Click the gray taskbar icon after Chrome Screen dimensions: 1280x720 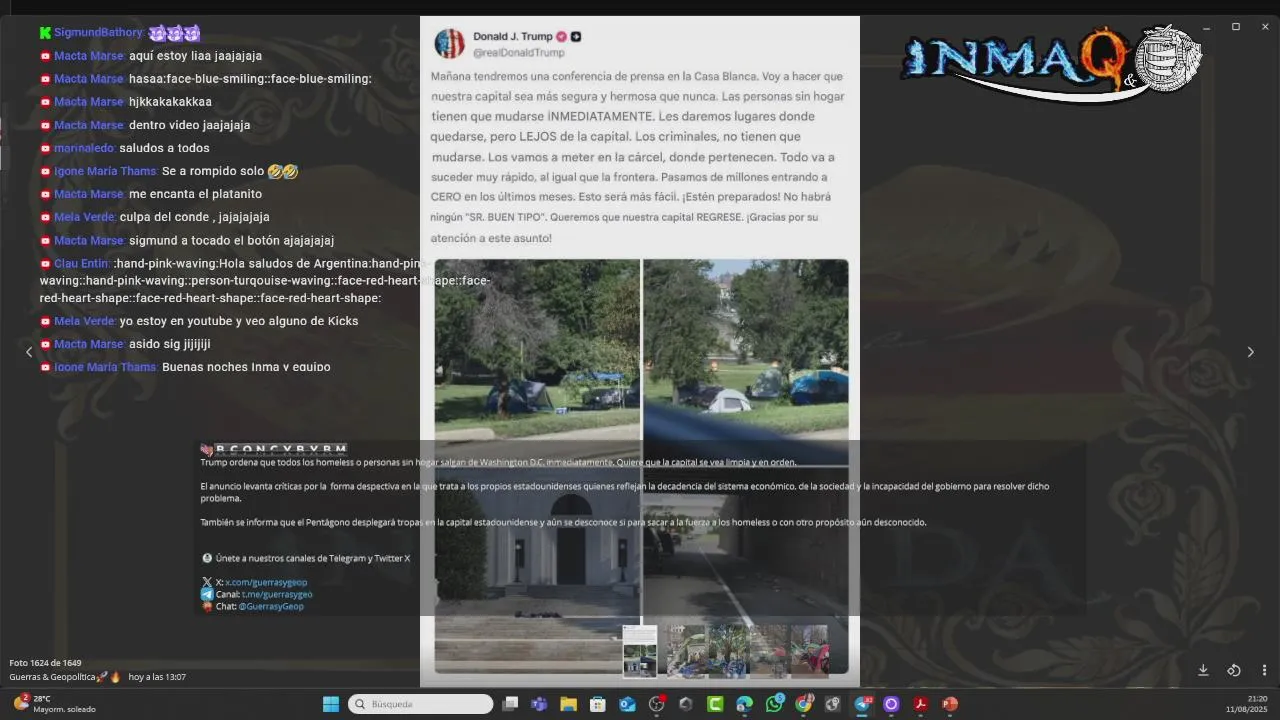pos(832,704)
